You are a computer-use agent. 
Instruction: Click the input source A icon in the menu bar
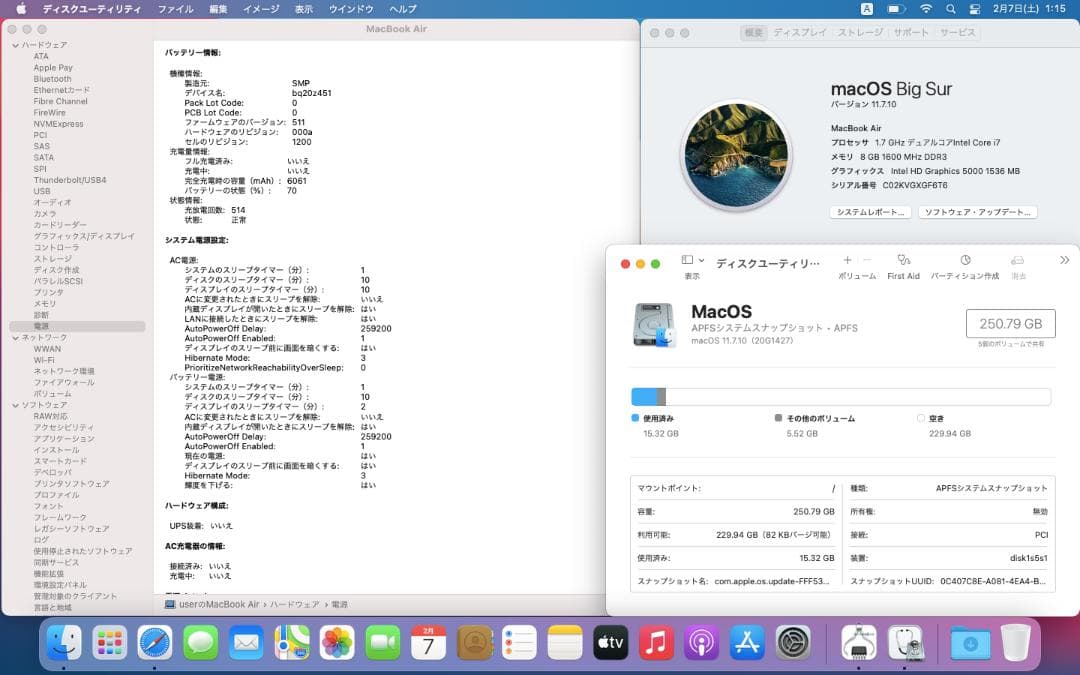click(866, 9)
